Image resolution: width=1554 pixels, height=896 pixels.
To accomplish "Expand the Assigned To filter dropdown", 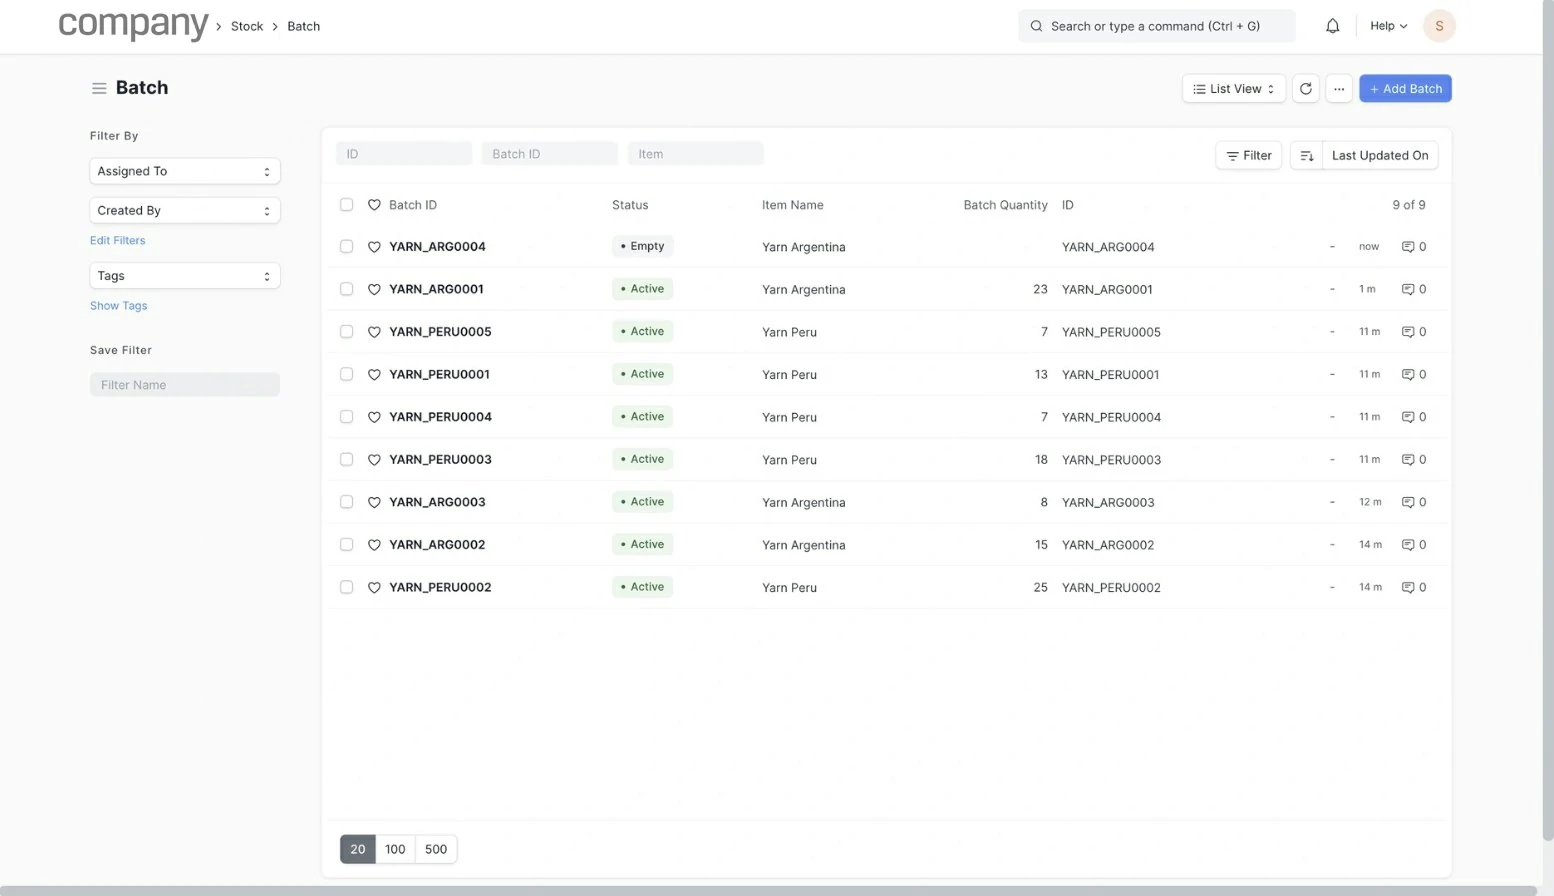I will (185, 171).
